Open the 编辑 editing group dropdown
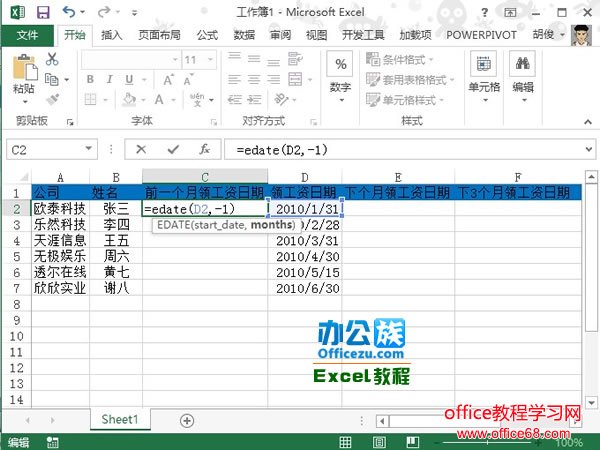The image size is (600, 450). point(523,78)
